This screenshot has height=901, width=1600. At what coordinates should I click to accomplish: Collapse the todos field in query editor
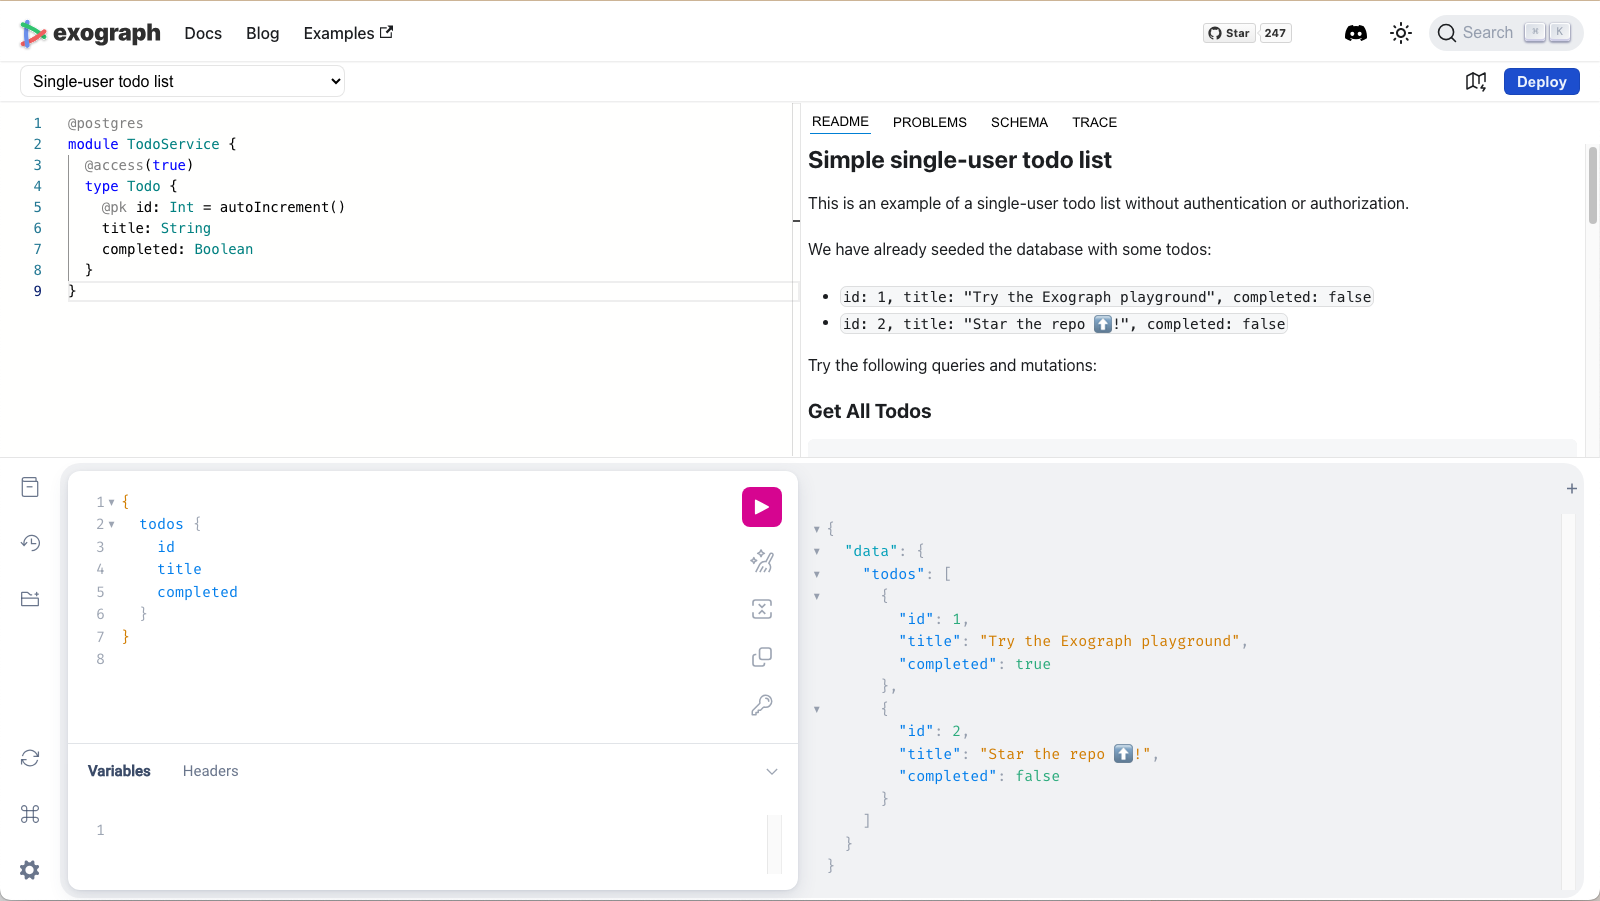click(112, 524)
